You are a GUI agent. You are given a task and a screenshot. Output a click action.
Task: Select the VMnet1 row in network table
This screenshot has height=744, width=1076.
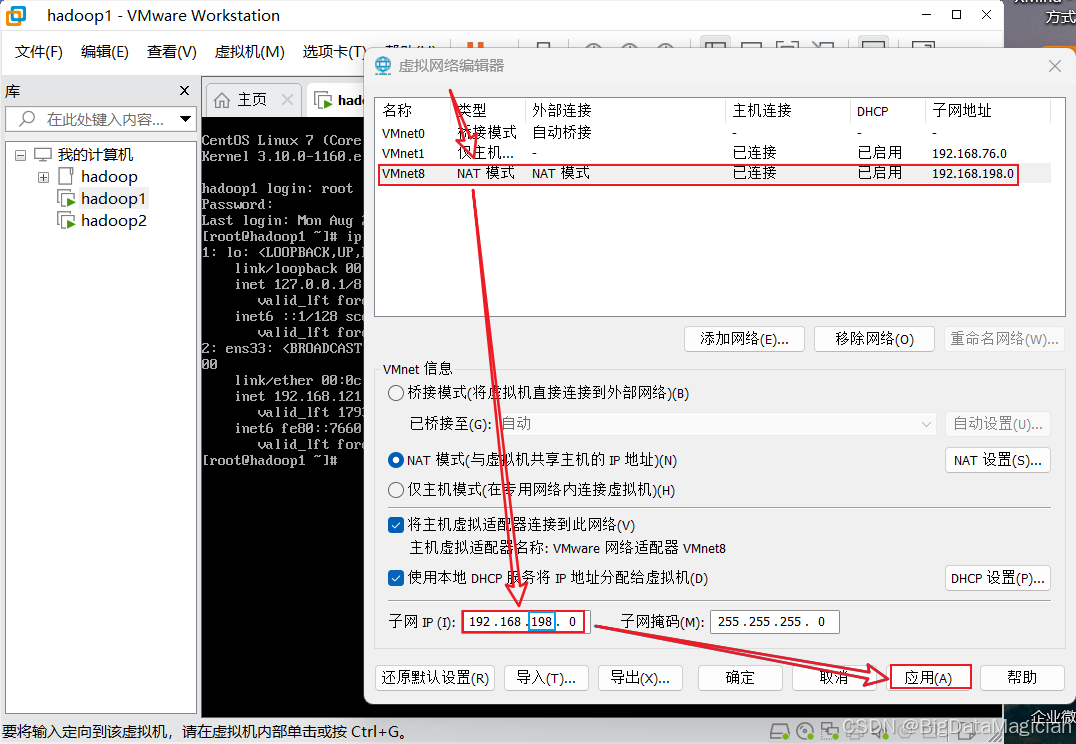coord(714,153)
